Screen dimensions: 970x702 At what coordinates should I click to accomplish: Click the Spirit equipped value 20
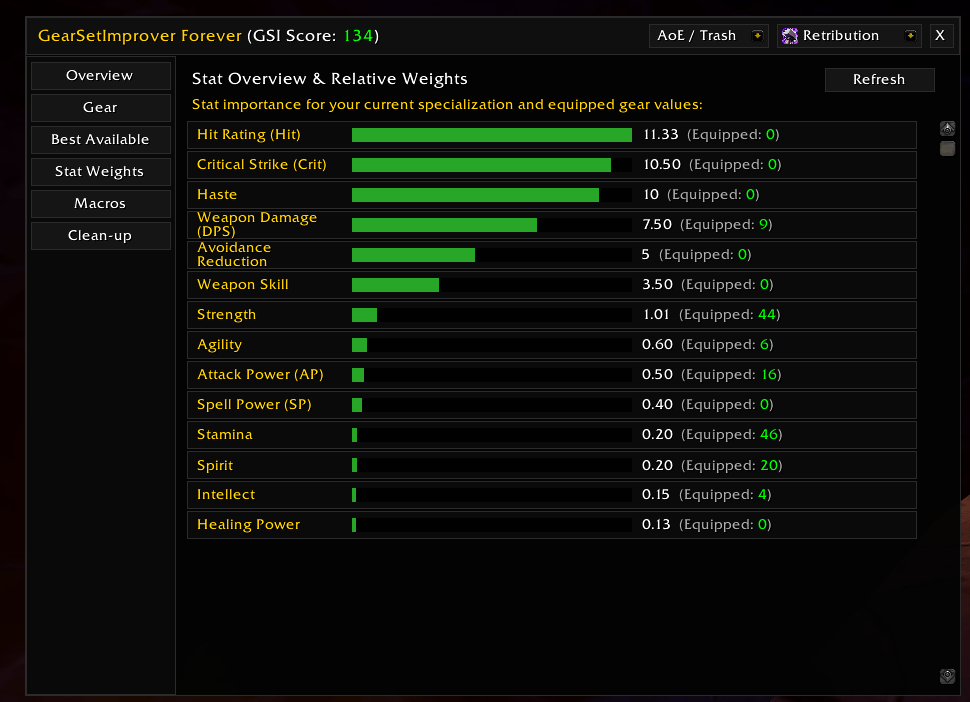(769, 466)
